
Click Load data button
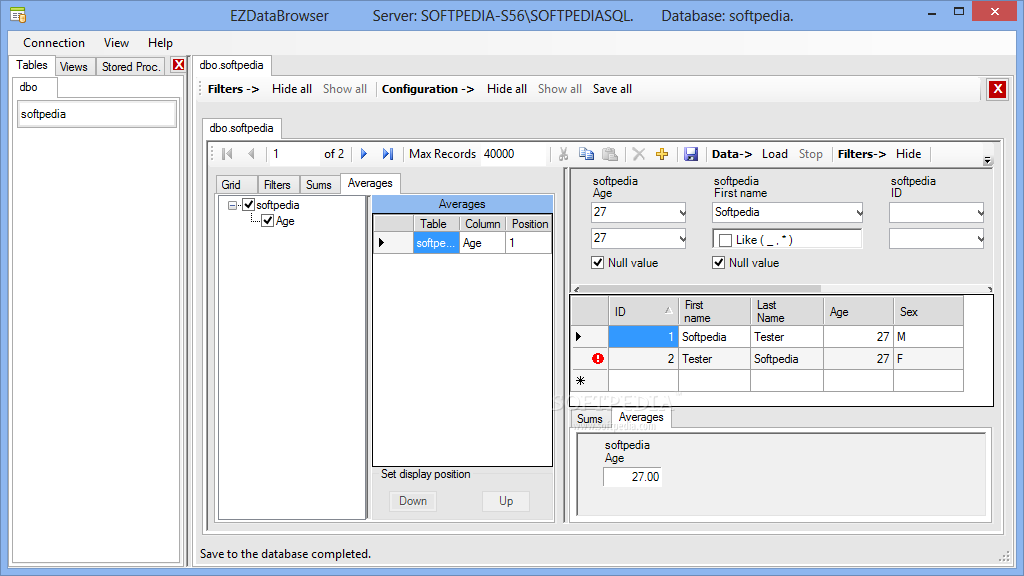pyautogui.click(x=775, y=154)
